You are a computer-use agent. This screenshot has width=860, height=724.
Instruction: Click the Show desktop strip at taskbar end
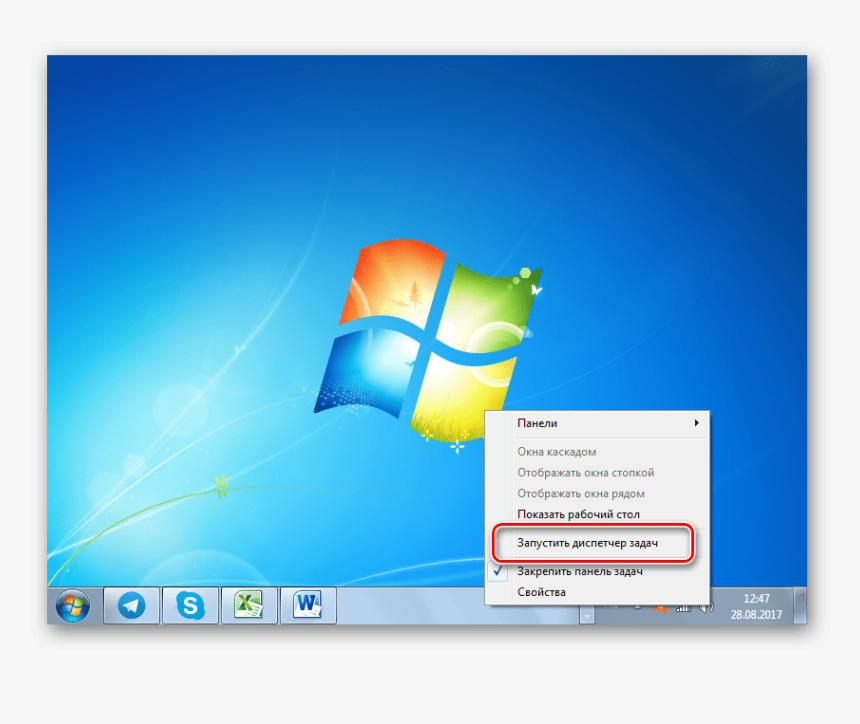pos(800,606)
